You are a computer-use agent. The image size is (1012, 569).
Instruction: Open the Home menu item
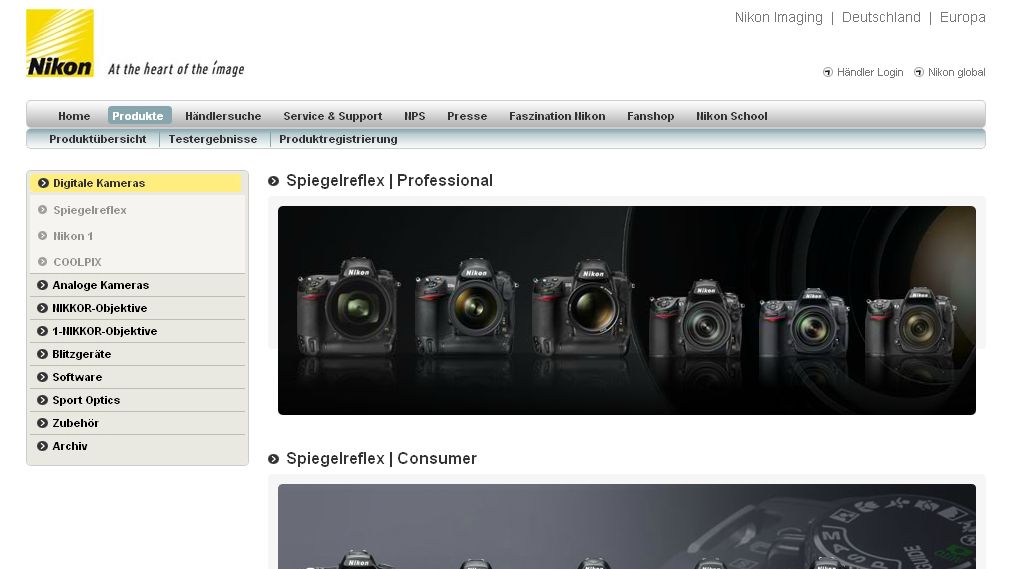tap(74, 116)
